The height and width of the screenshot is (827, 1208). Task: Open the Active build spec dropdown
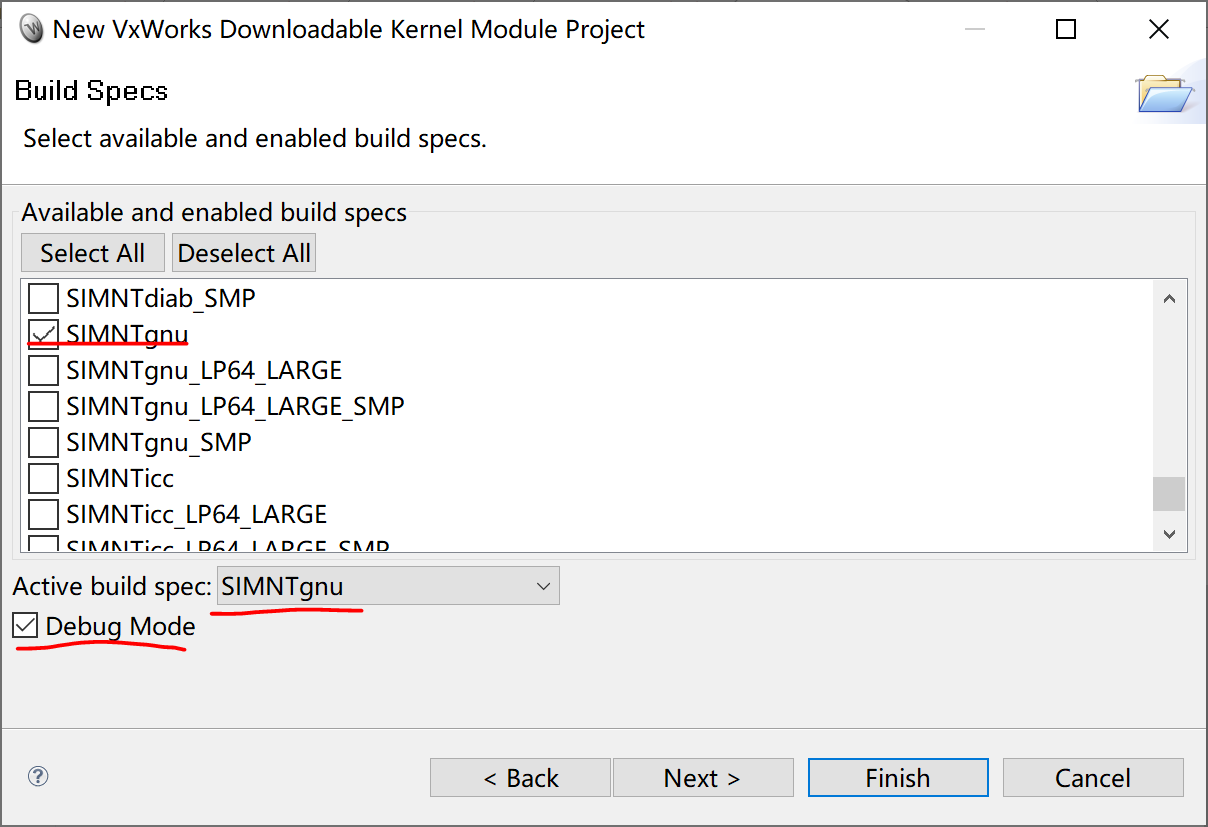coord(543,585)
